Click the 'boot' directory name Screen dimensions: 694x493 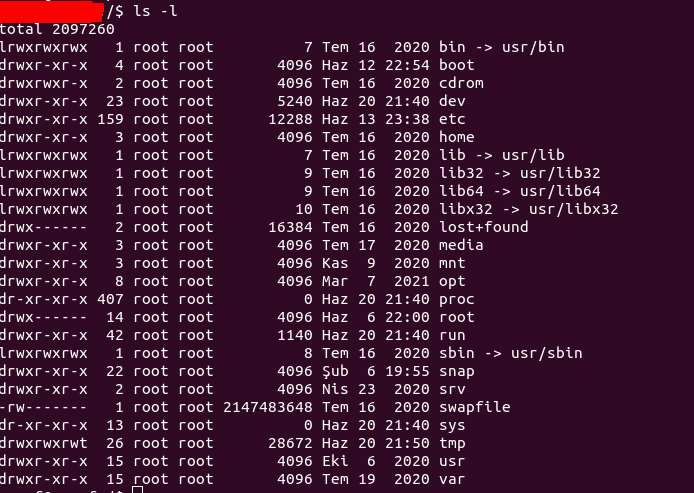456,65
